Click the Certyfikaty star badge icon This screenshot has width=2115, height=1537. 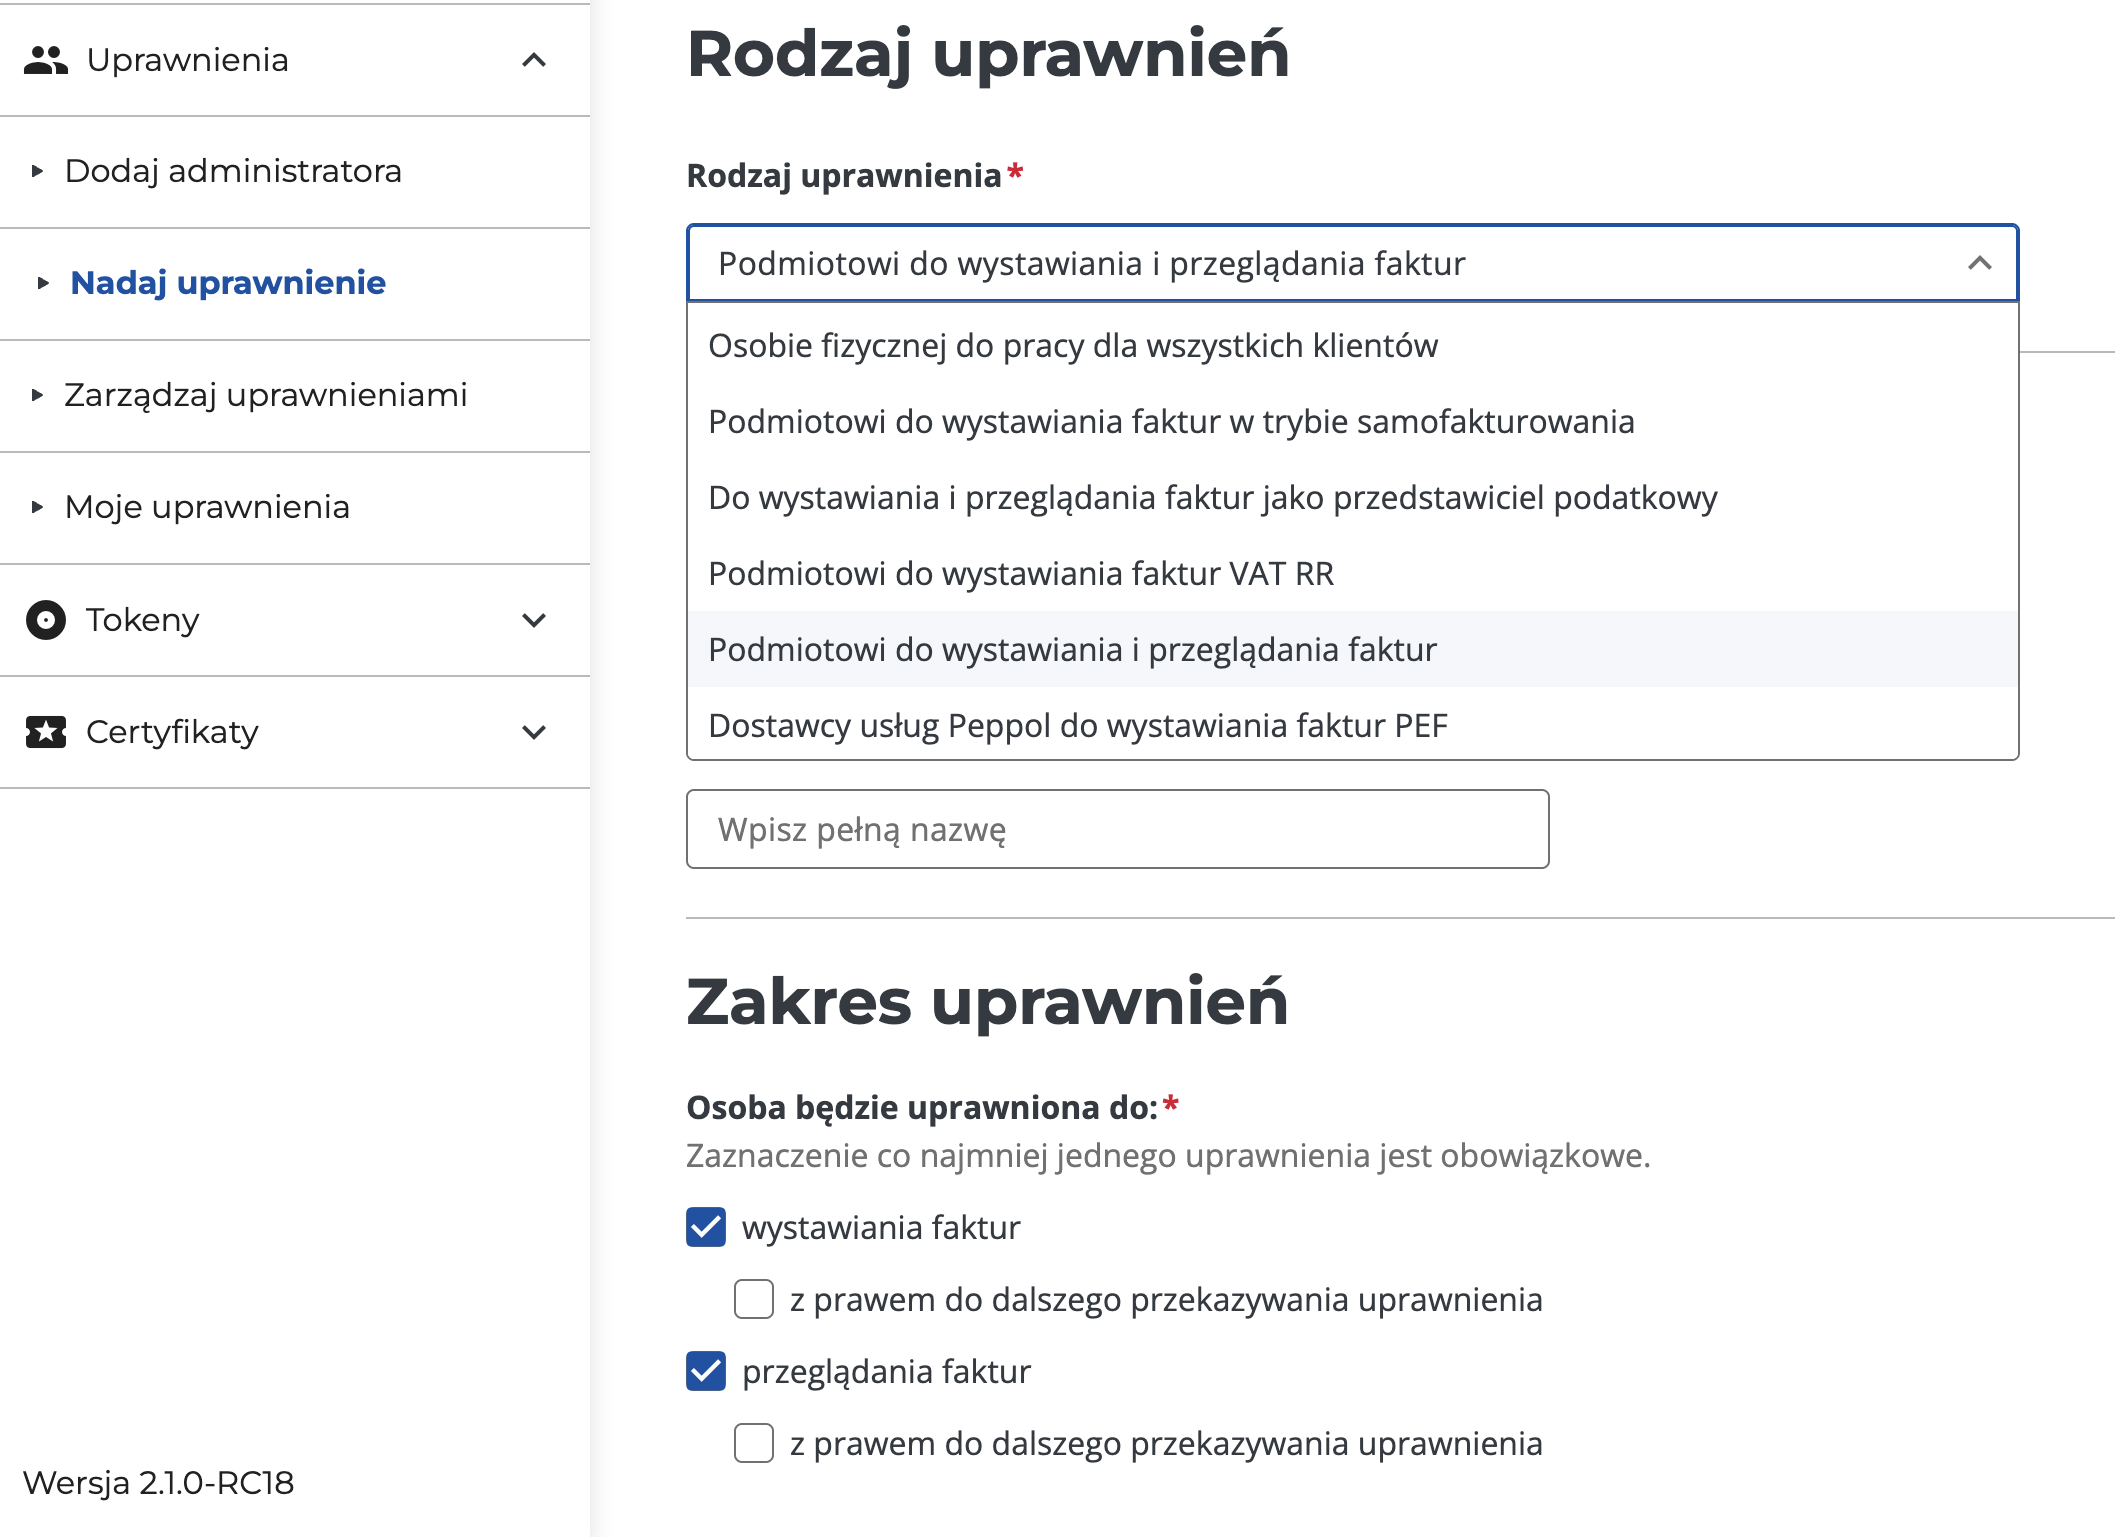[x=45, y=732]
